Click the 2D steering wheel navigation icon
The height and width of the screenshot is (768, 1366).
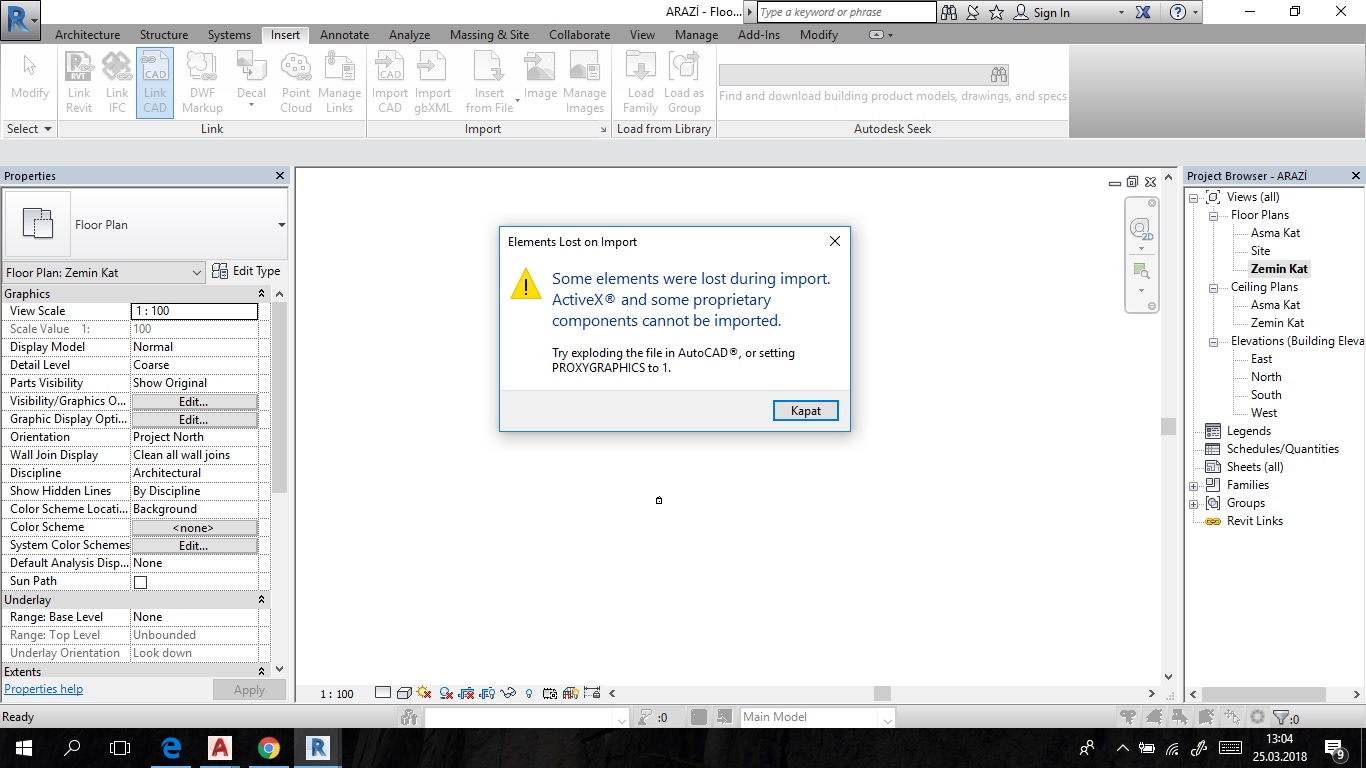[1141, 229]
